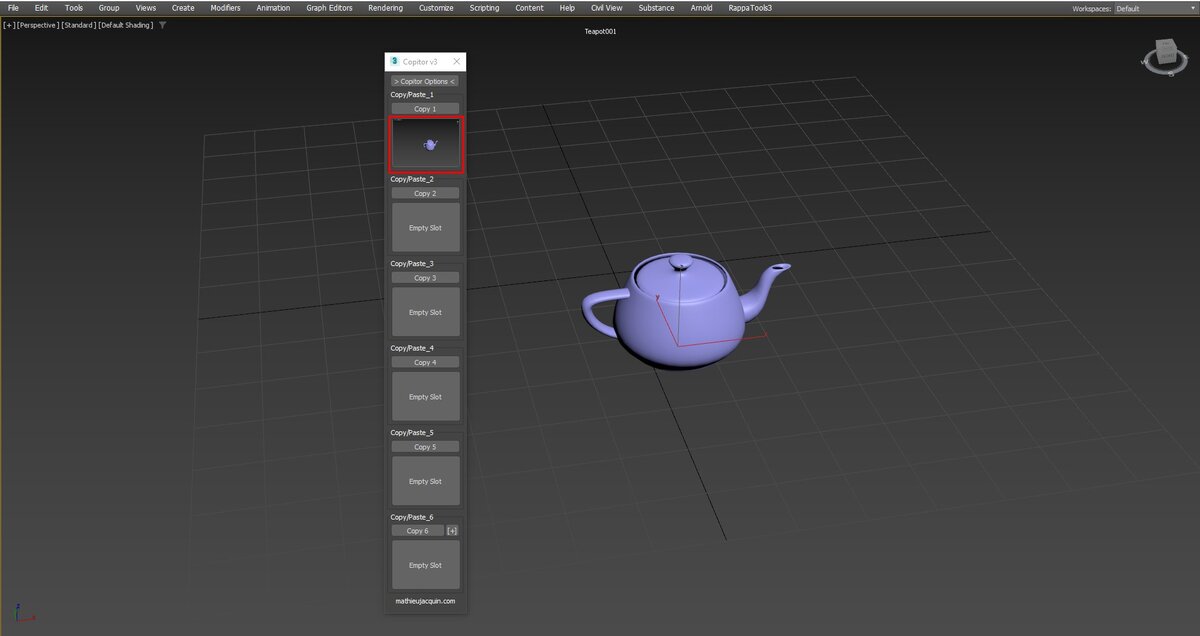The width and height of the screenshot is (1200, 636).
Task: Open the Group menu
Action: pyautogui.click(x=109, y=8)
